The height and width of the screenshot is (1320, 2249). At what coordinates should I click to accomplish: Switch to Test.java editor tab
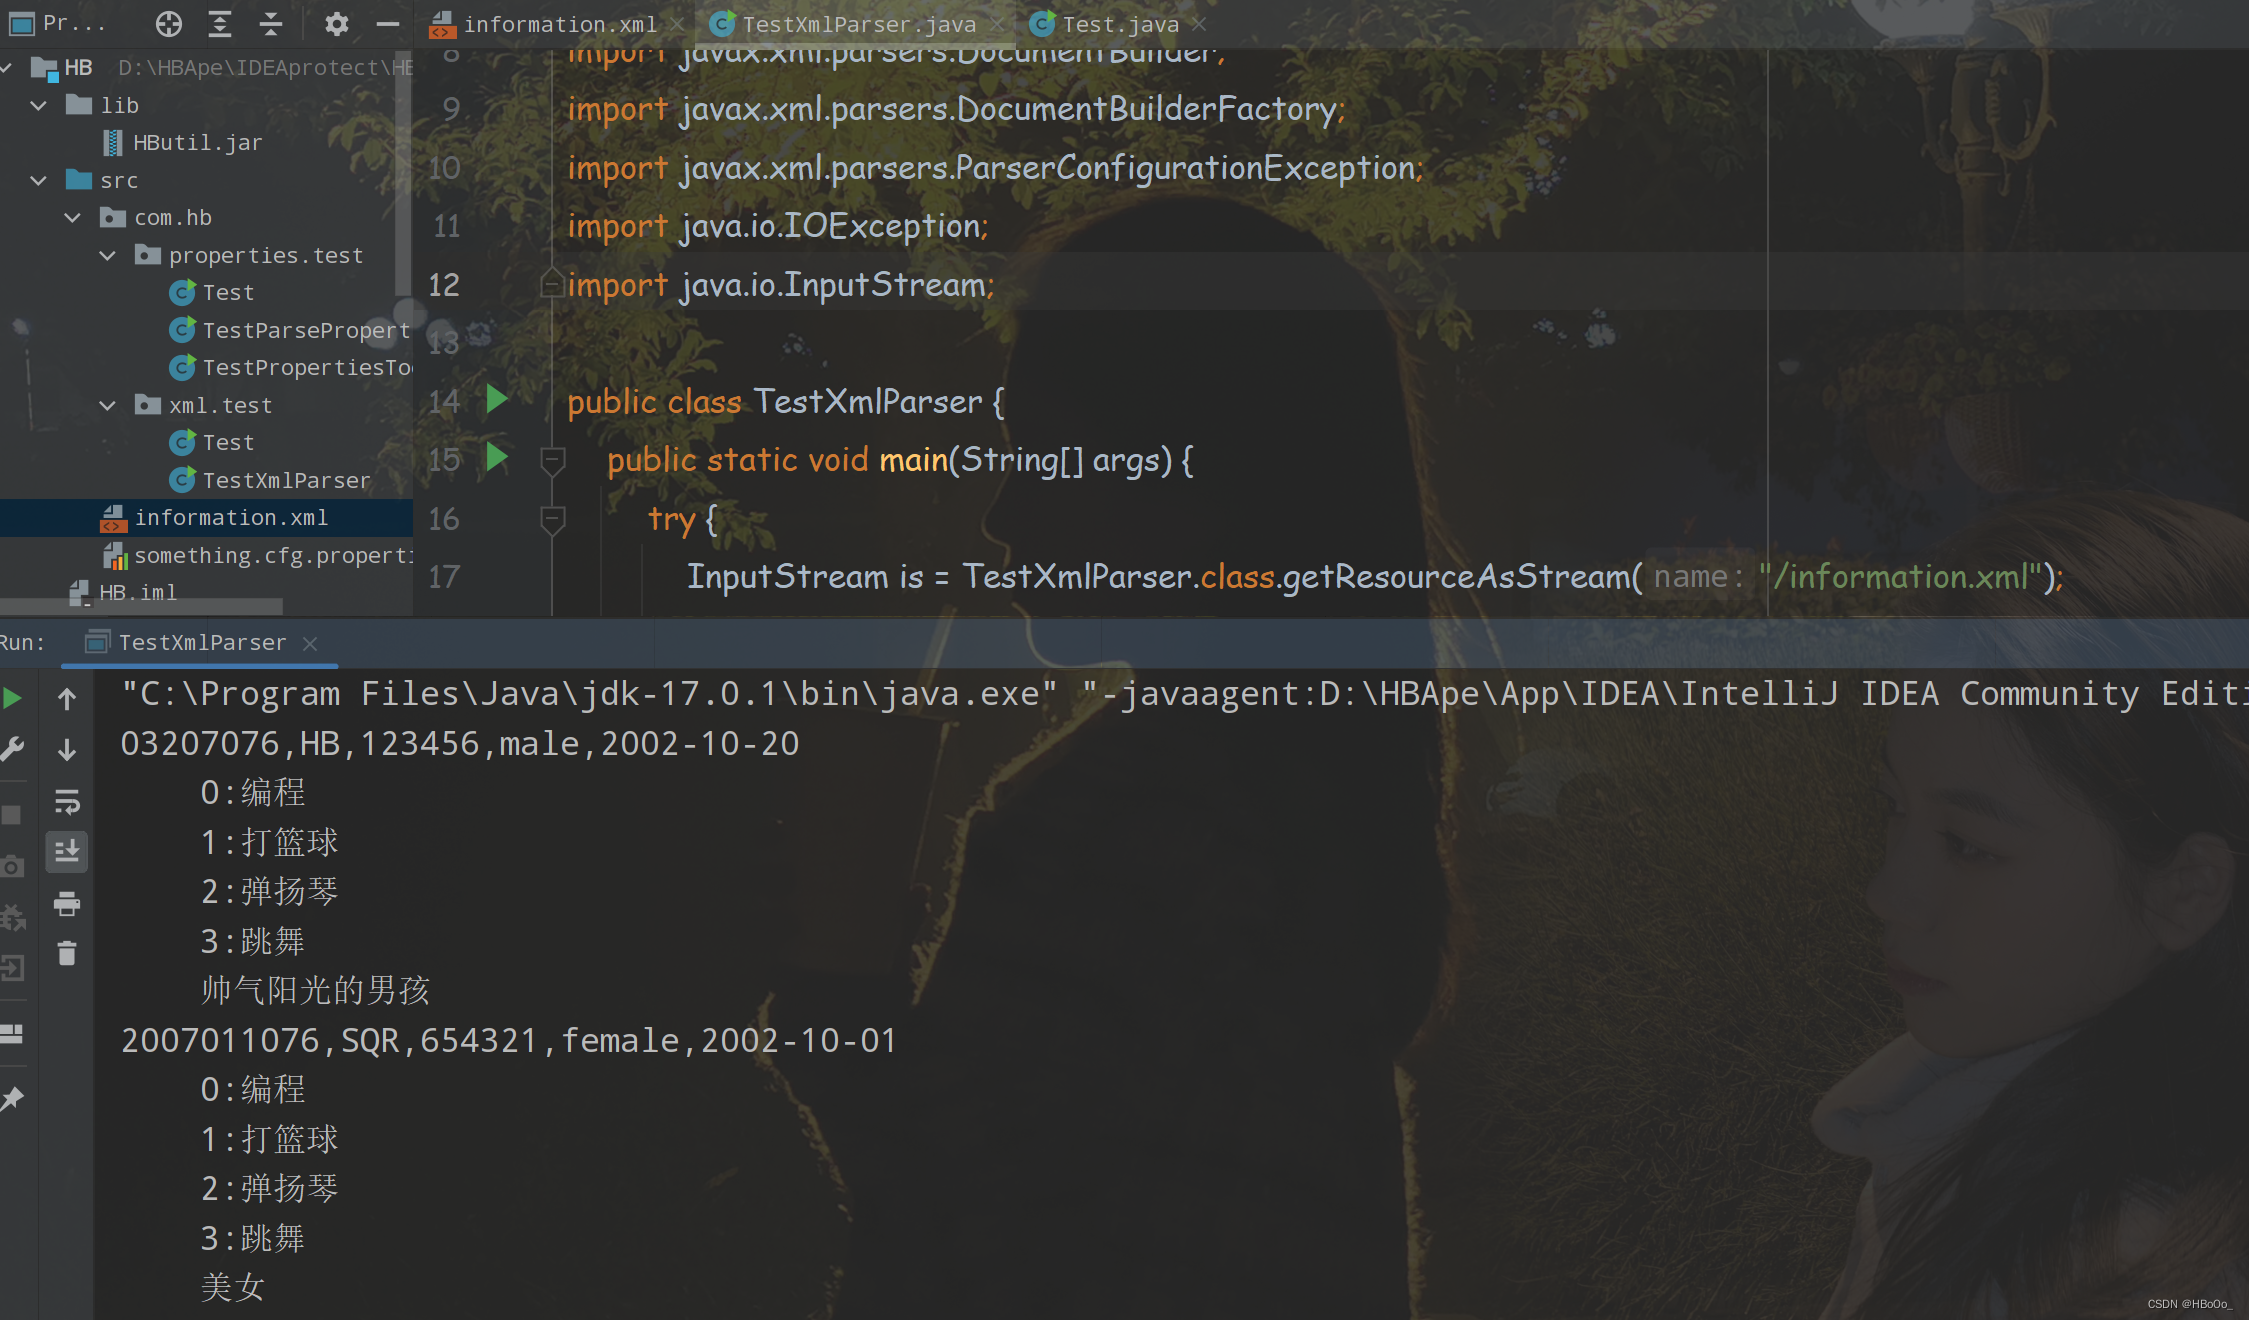click(x=1120, y=24)
